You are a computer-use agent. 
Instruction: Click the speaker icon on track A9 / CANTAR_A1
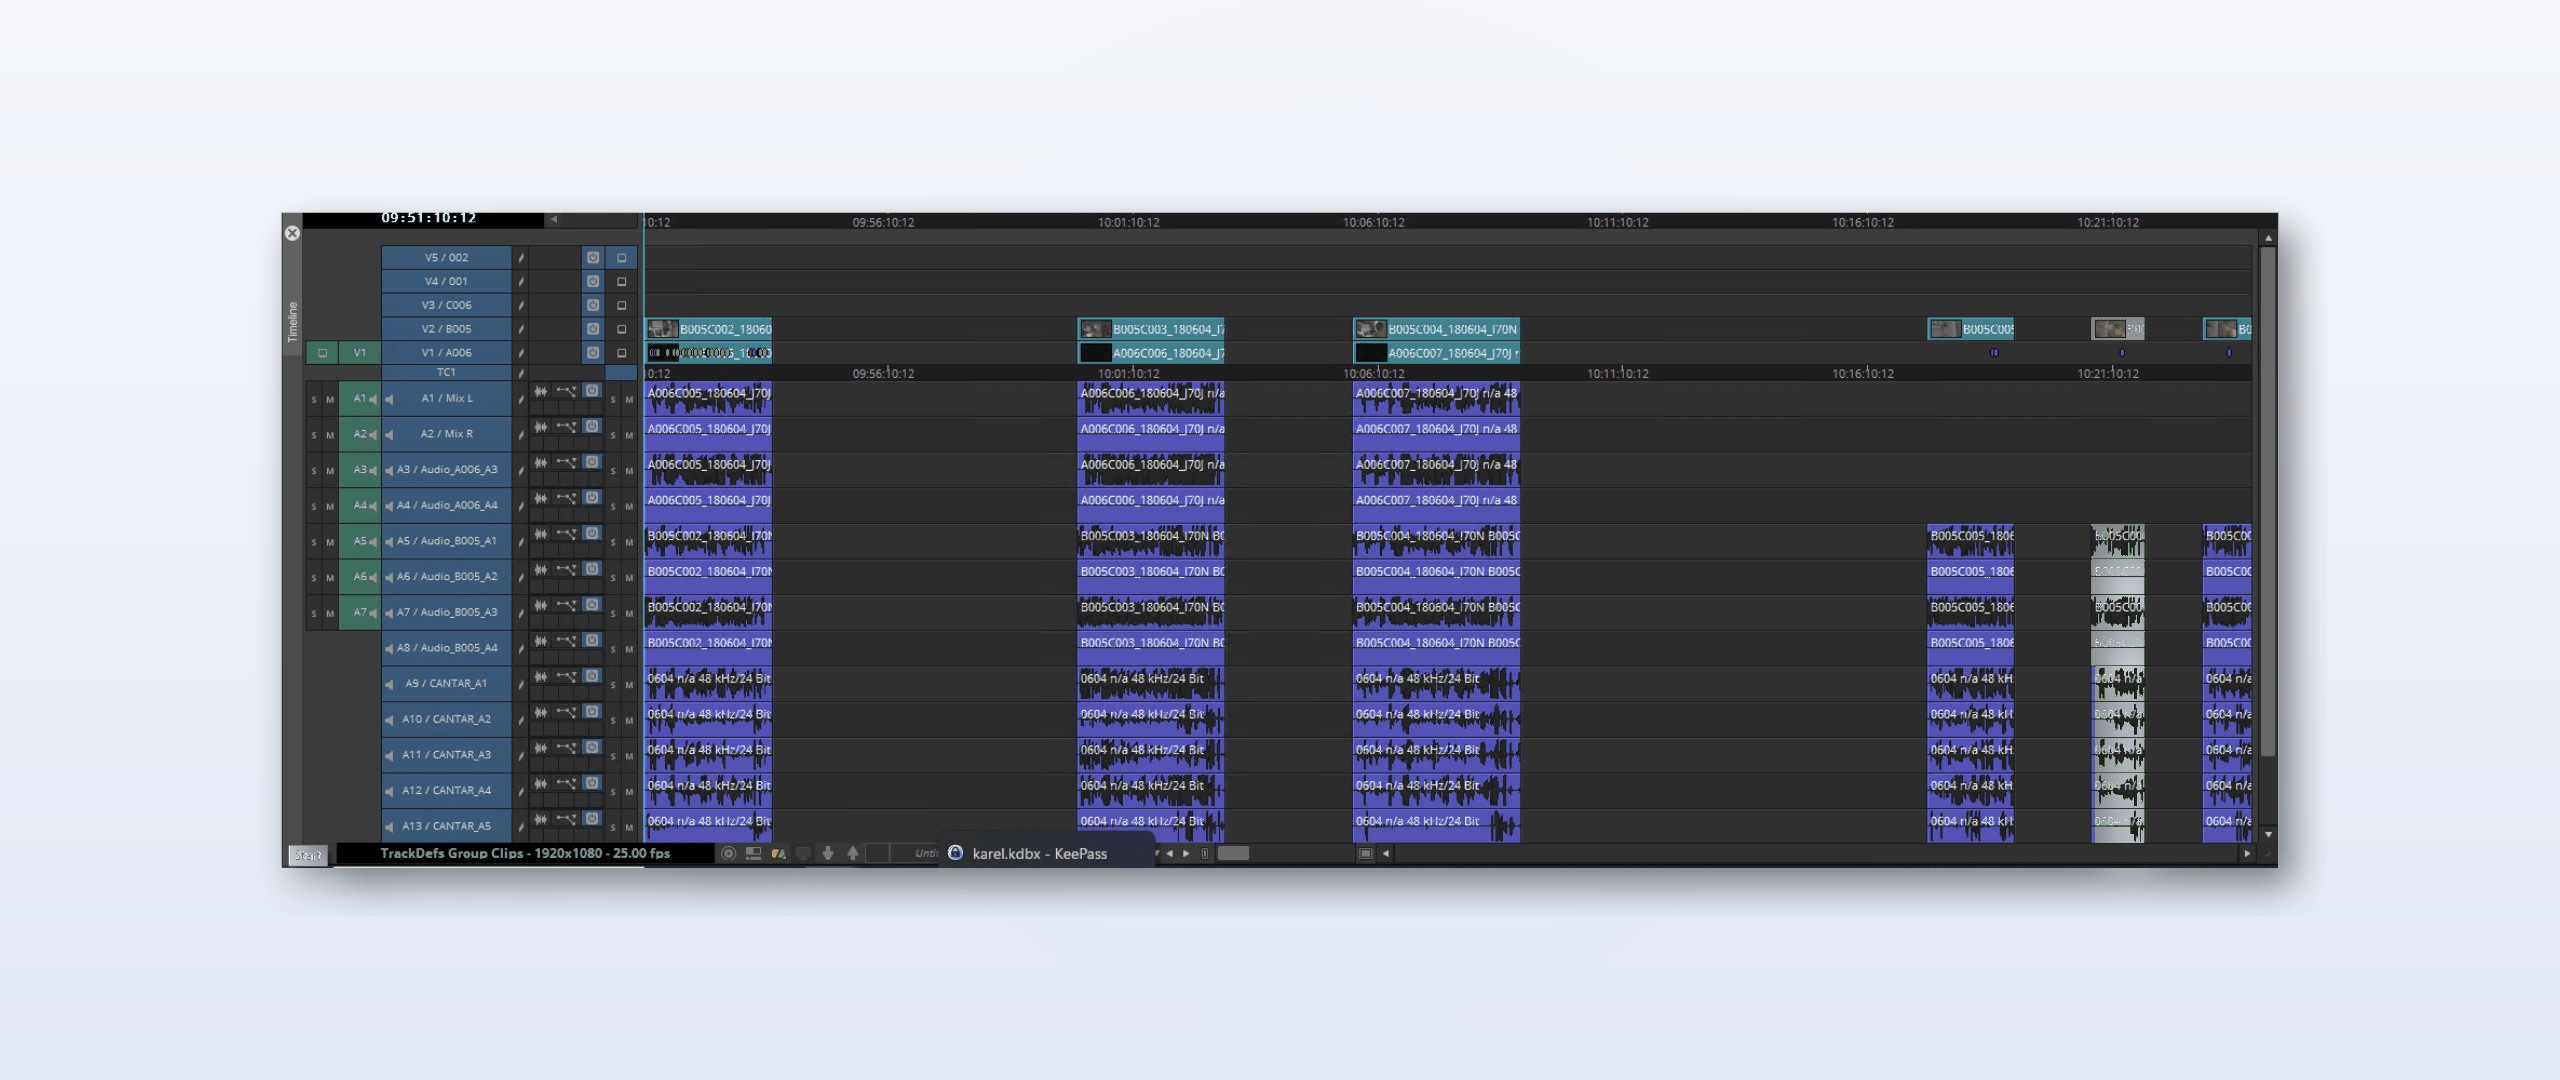click(x=389, y=684)
